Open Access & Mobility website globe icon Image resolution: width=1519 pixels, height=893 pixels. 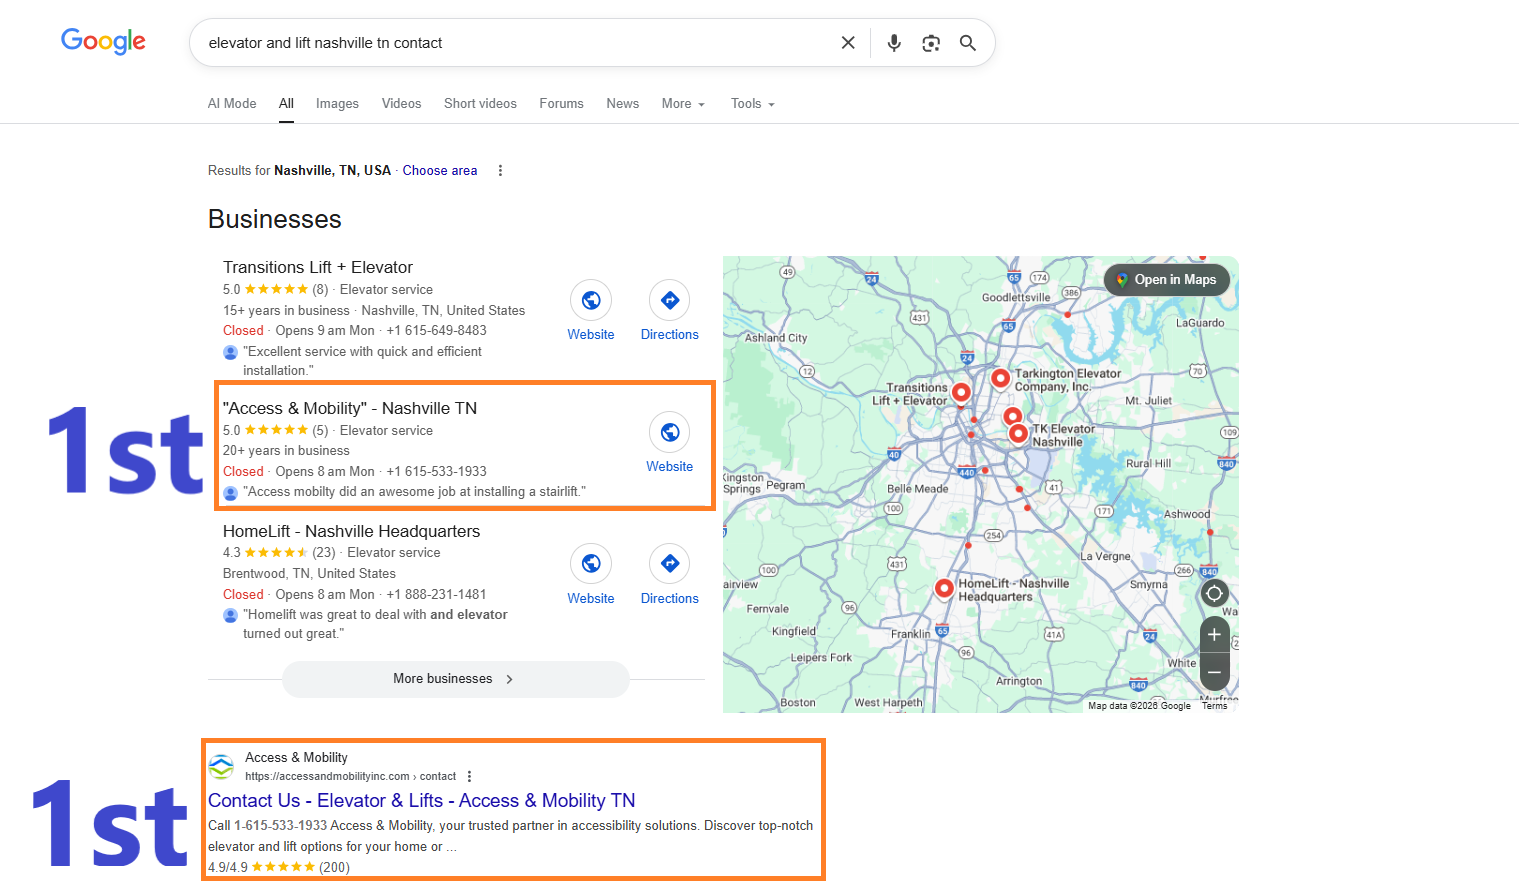[670, 432]
